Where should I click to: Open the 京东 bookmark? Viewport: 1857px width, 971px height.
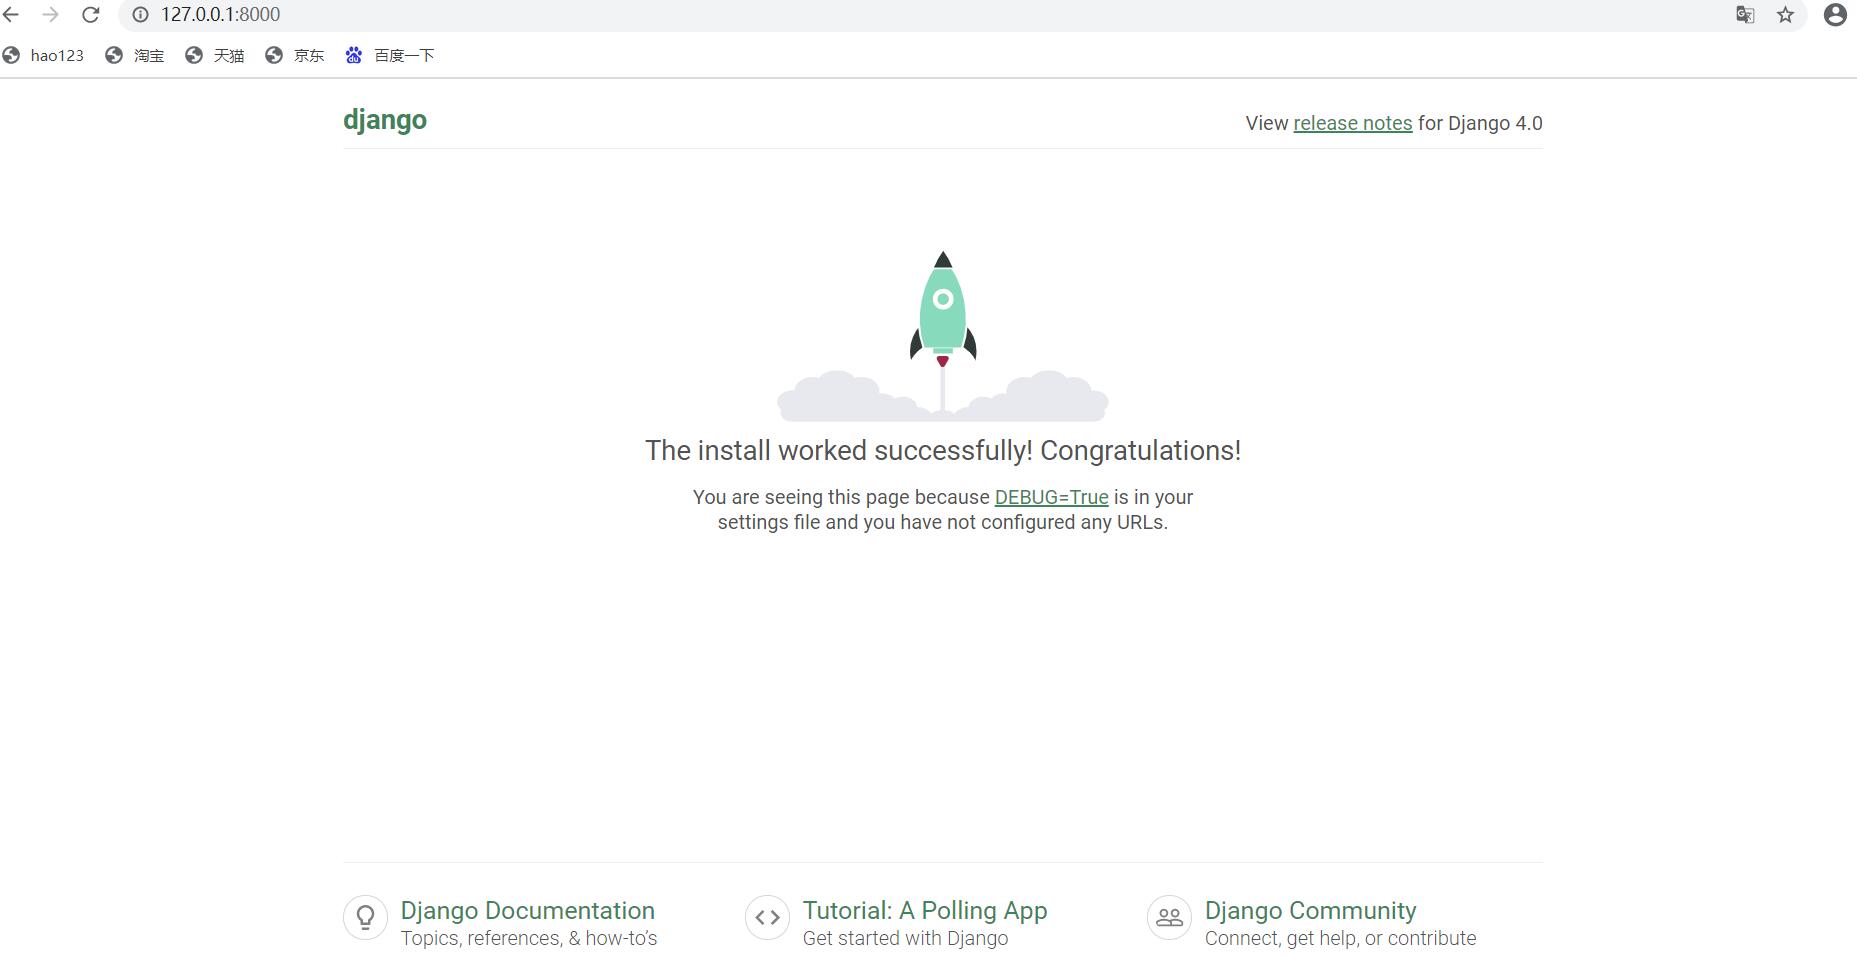pyautogui.click(x=295, y=55)
